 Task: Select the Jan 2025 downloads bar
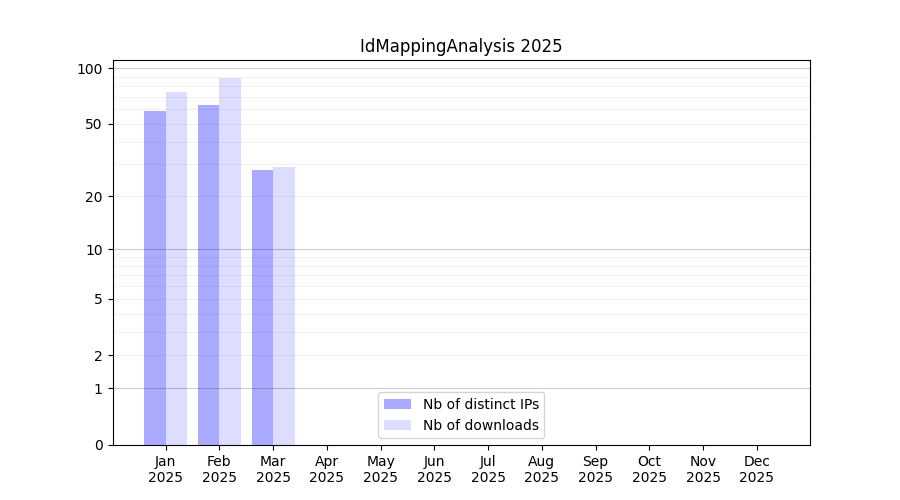177,268
